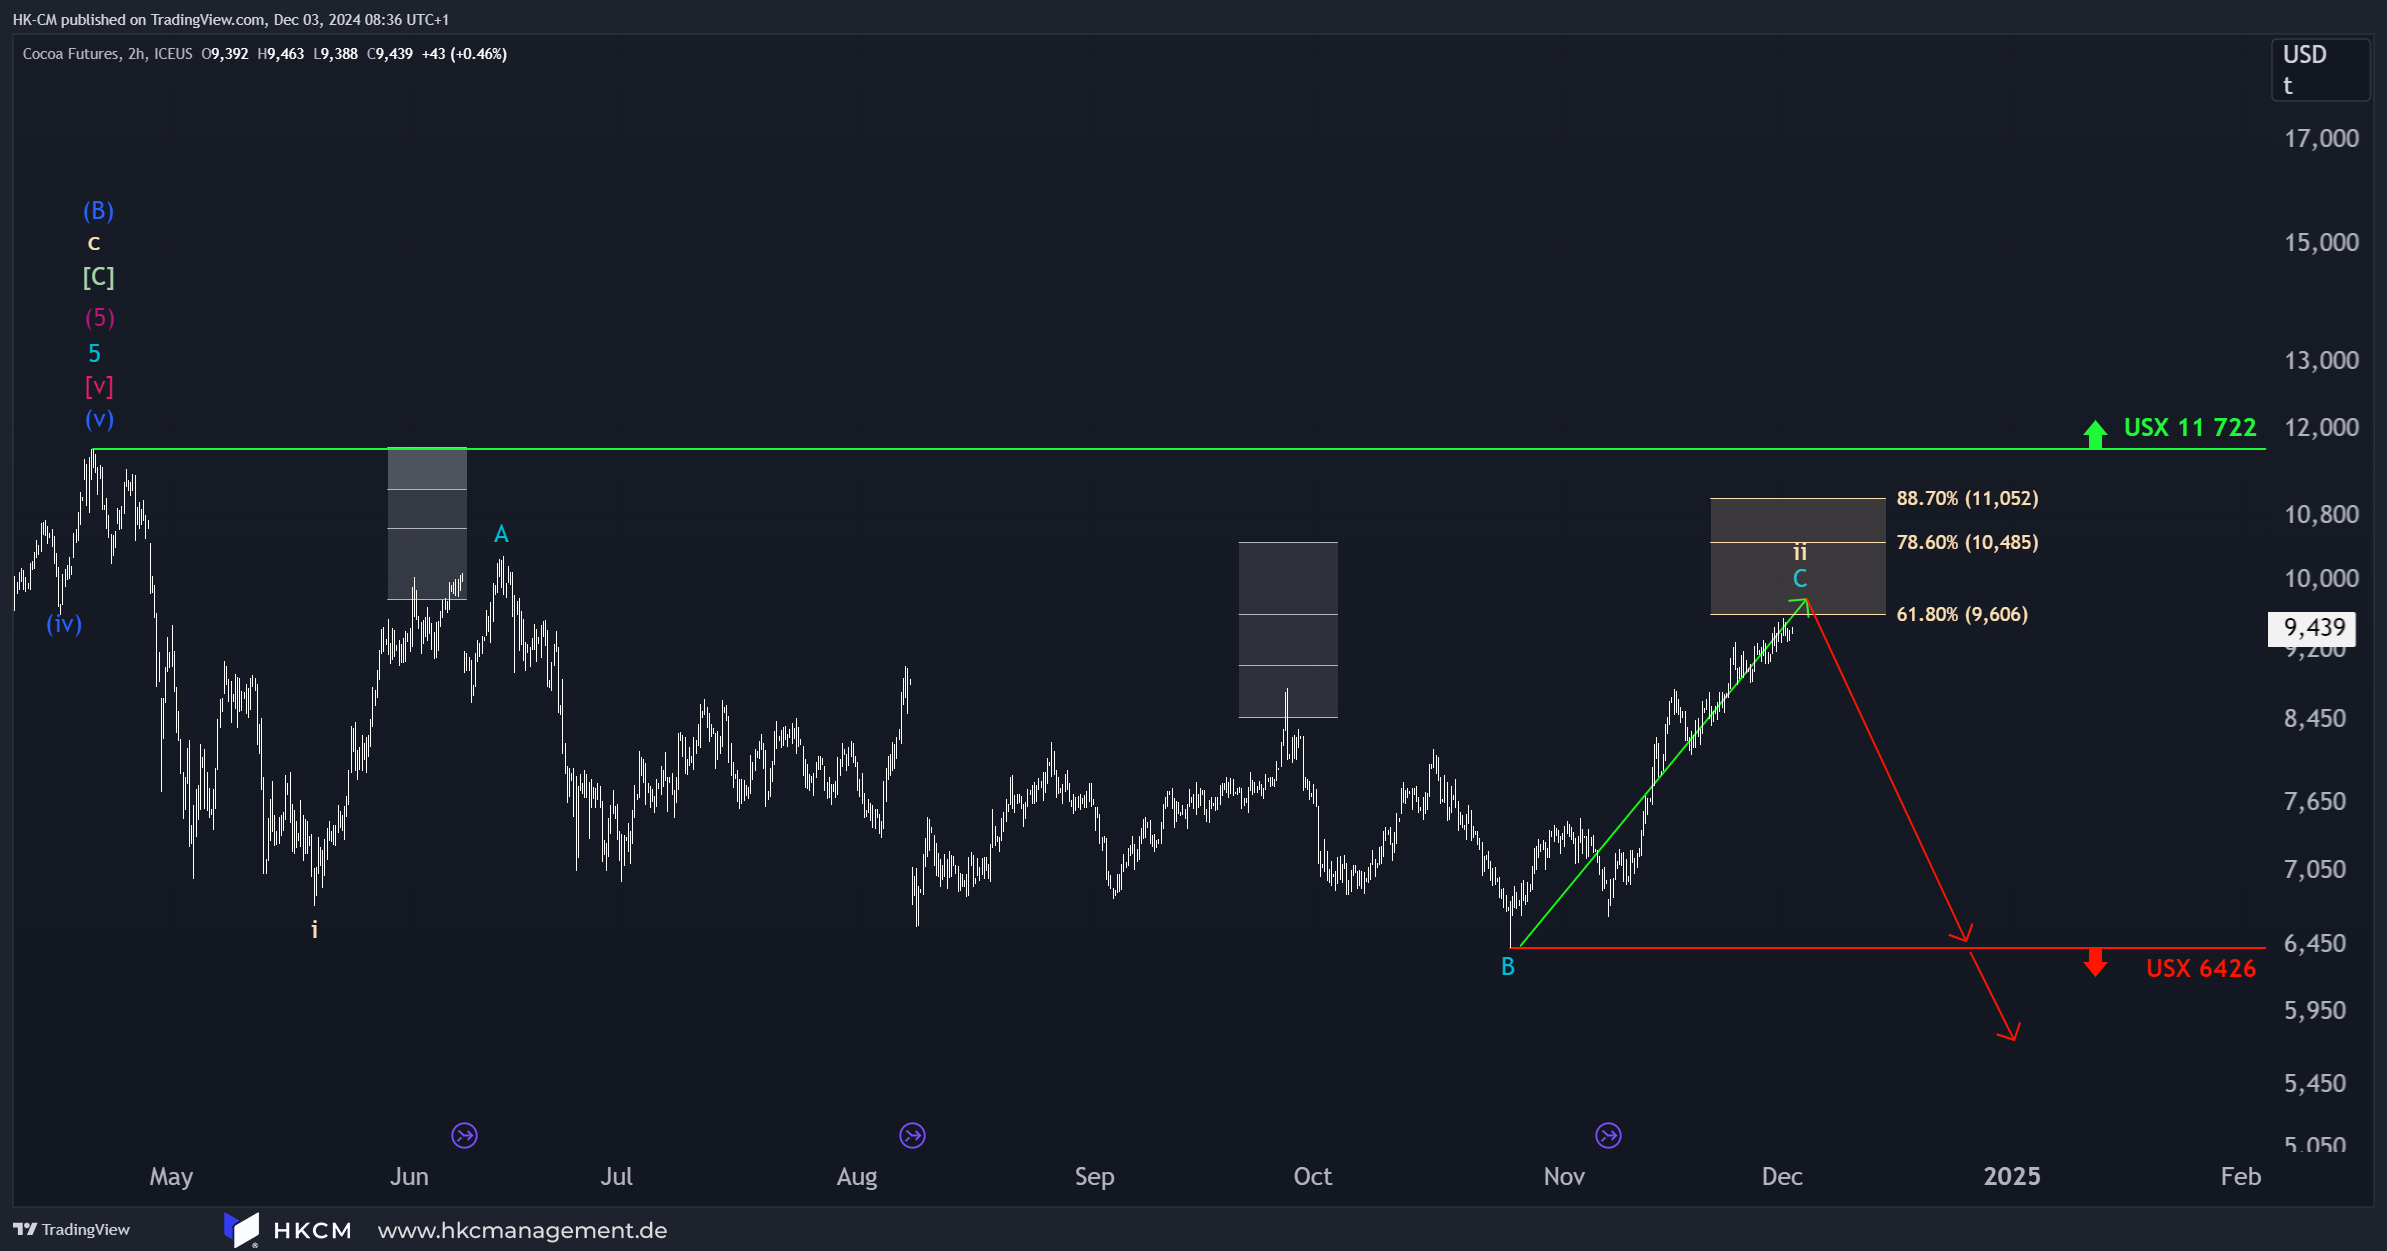Click the USX 6426 support label

[2200, 968]
